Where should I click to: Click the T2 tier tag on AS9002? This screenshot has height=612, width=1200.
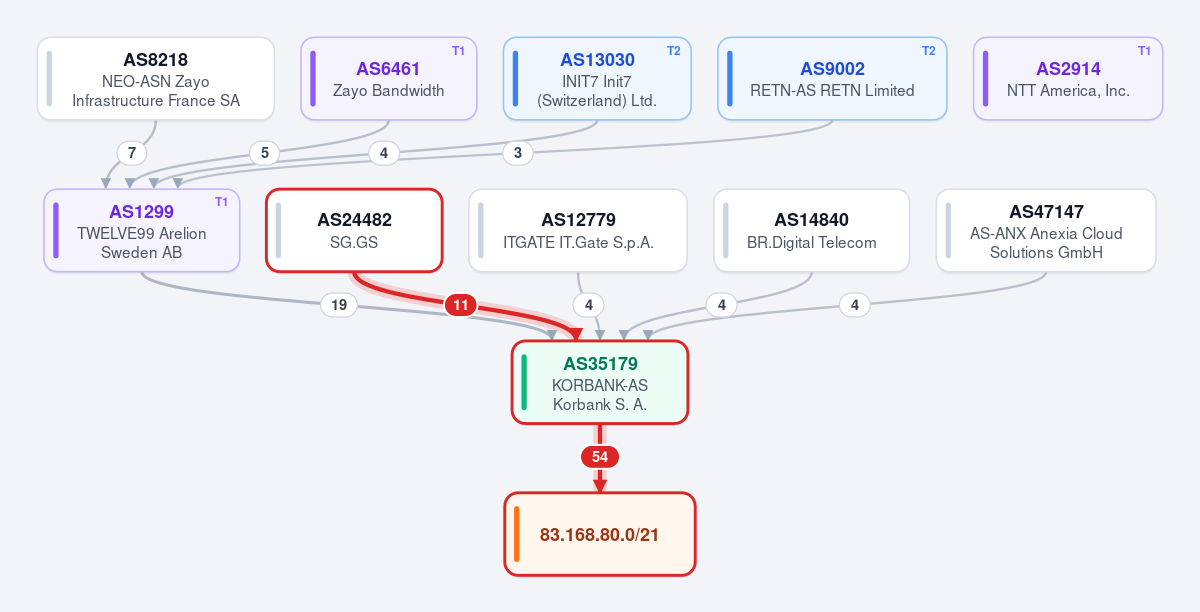[929, 51]
